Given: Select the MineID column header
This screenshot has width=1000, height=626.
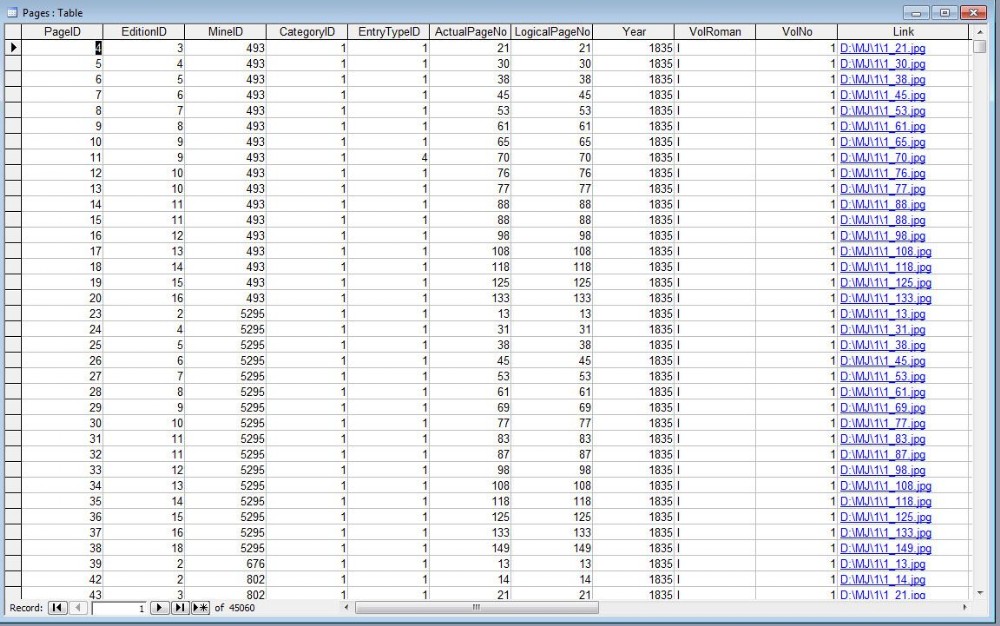Looking at the screenshot, I should pyautogui.click(x=226, y=32).
